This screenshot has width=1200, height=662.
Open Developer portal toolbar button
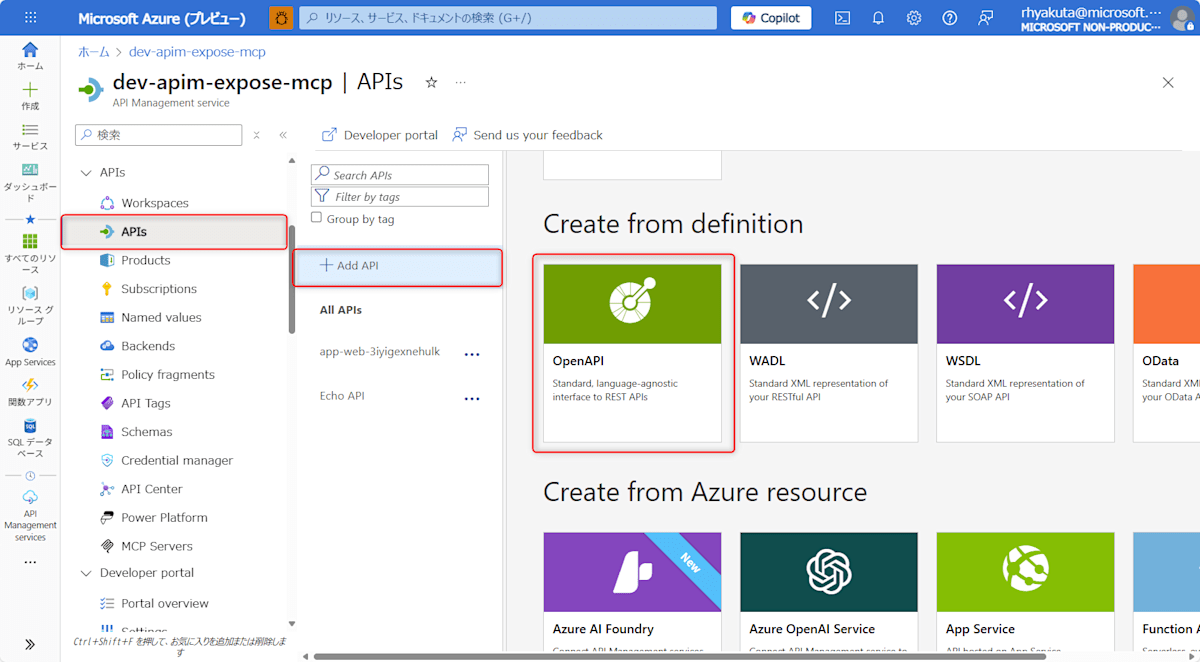(380, 135)
